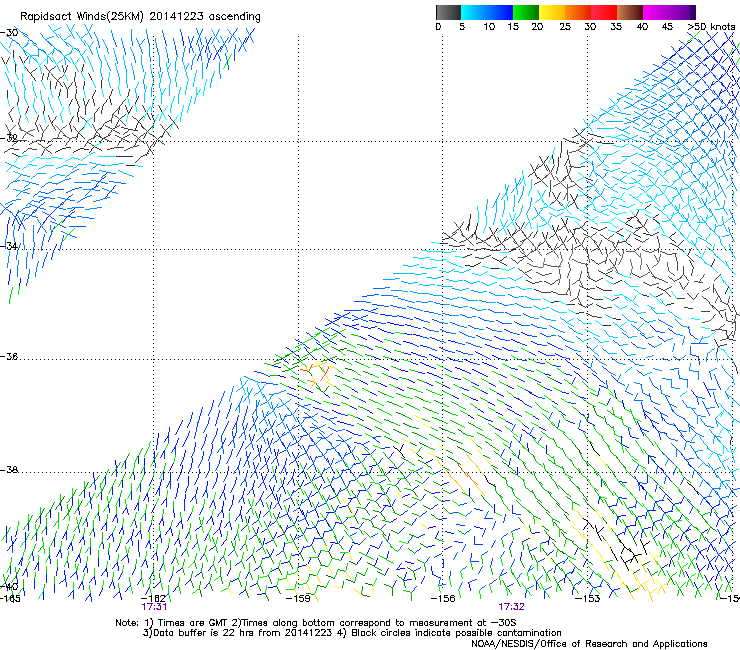Click the '>50 knots' legend label
The height and width of the screenshot is (650, 740).
[711, 27]
